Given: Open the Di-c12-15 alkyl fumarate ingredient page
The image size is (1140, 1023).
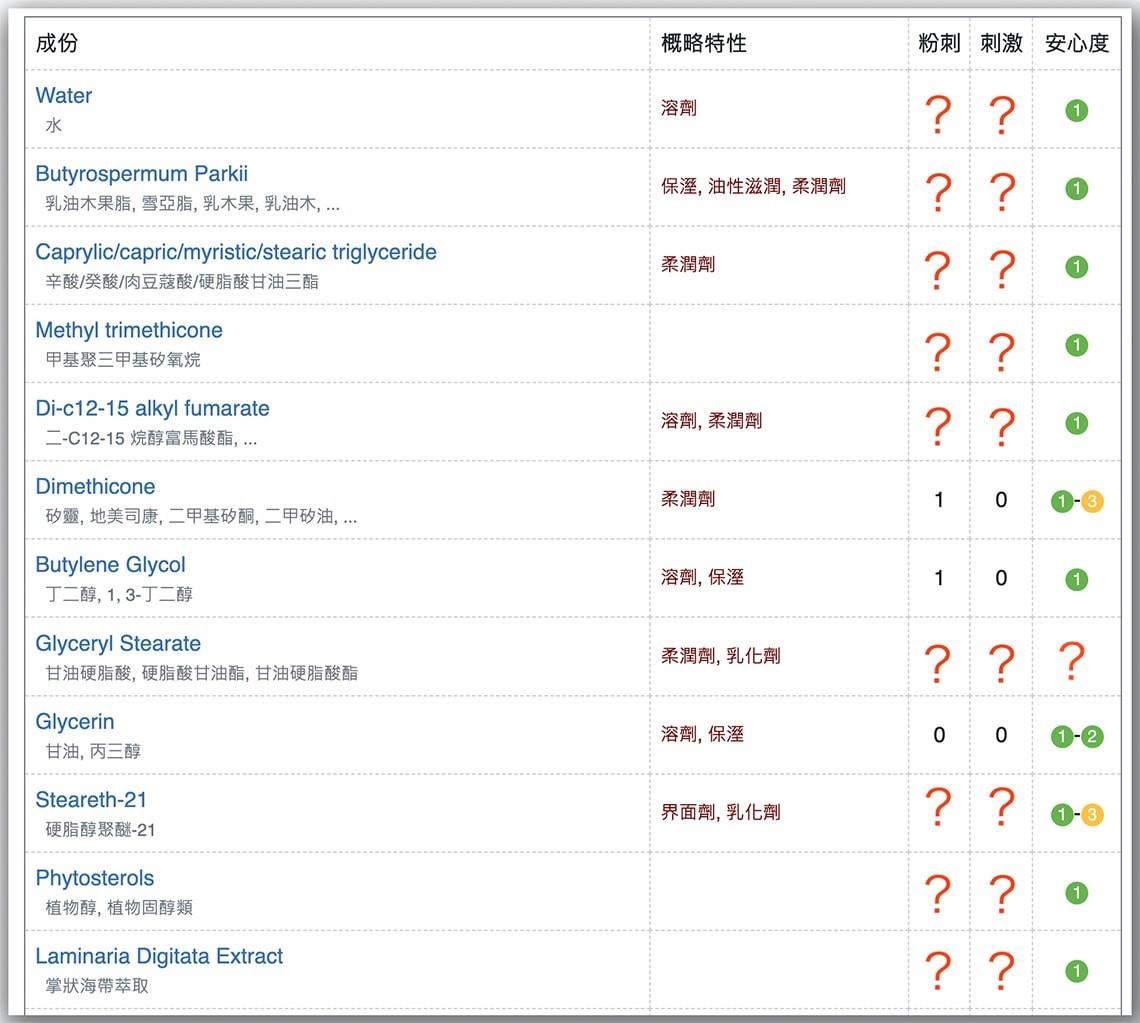Looking at the screenshot, I should point(152,409).
